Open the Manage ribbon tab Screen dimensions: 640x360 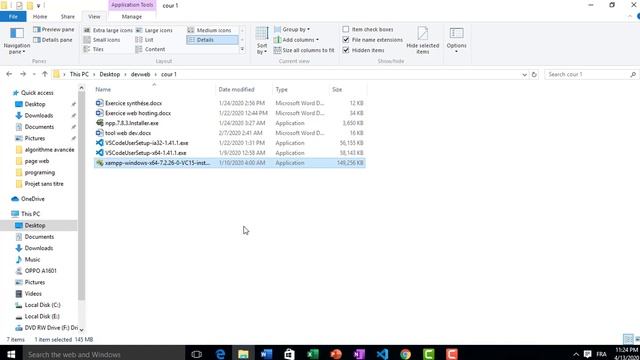coord(131,16)
